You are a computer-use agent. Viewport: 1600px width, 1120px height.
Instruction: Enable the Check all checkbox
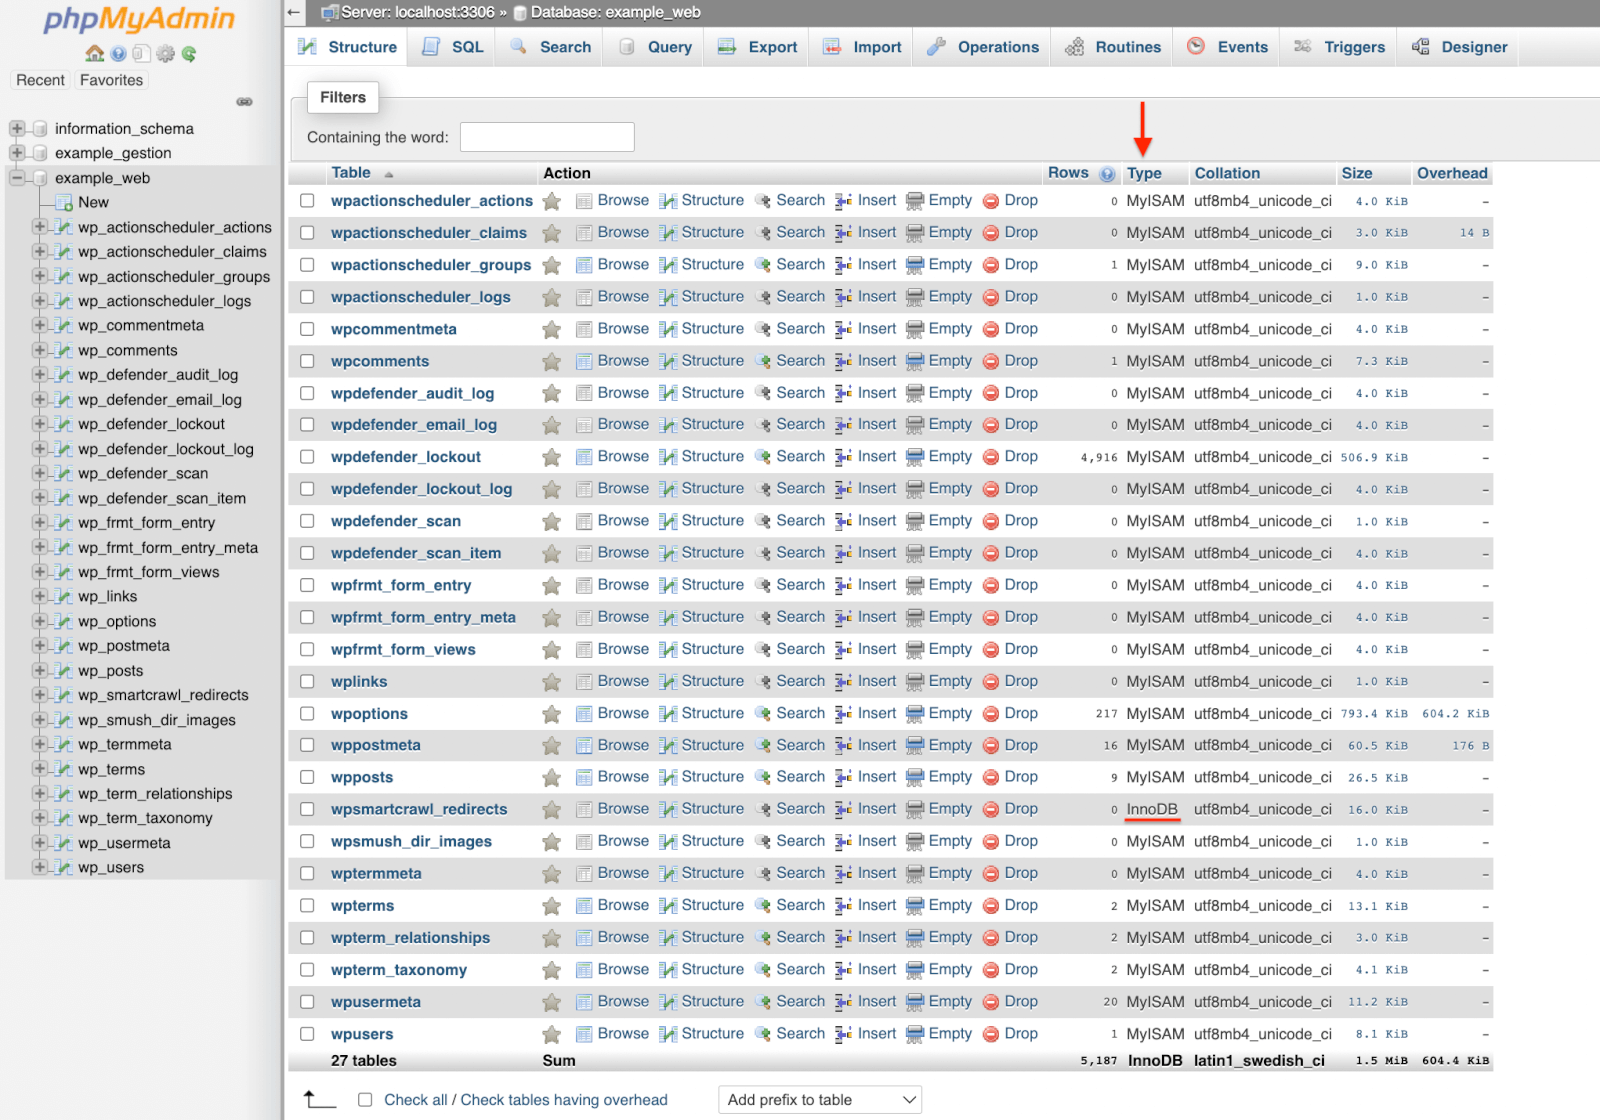366,1099
